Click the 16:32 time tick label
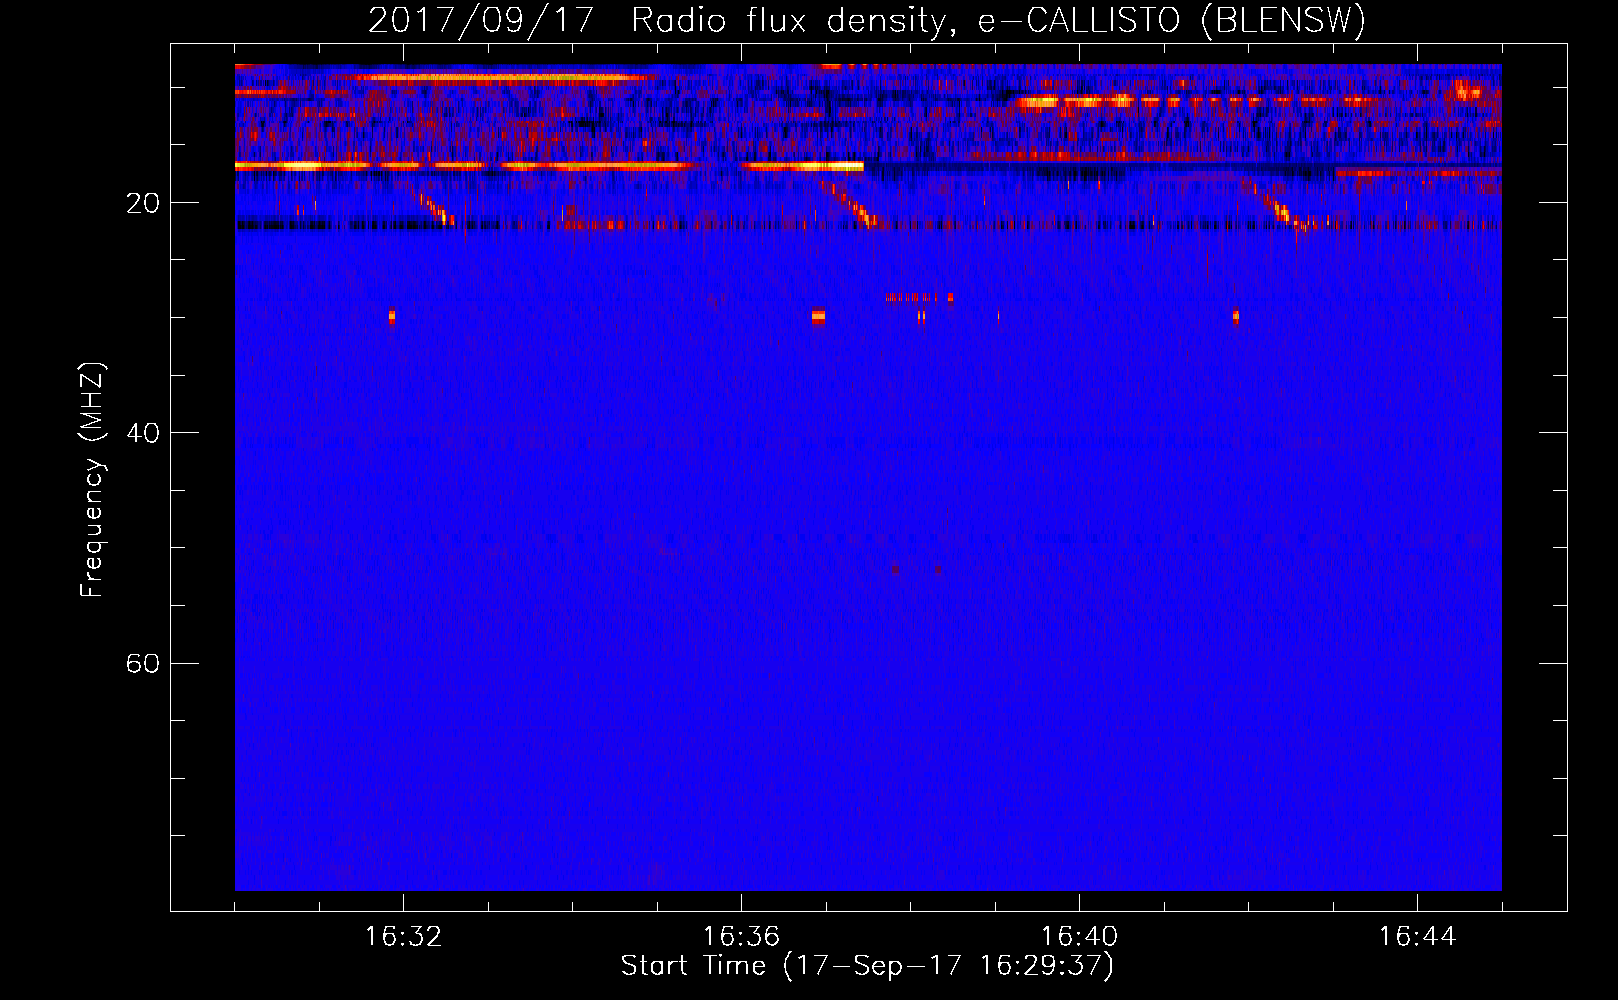Screen dimensions: 1618x1000 pos(403,937)
